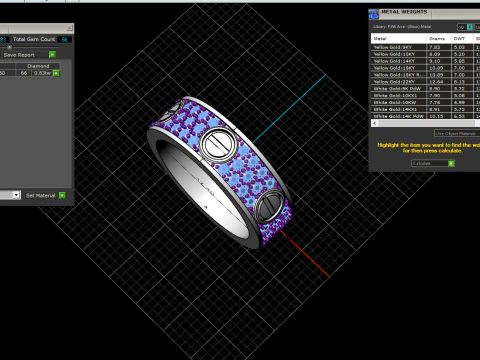Click the Total Gem Count value 66
This screenshot has width=480, height=360.
point(64,39)
